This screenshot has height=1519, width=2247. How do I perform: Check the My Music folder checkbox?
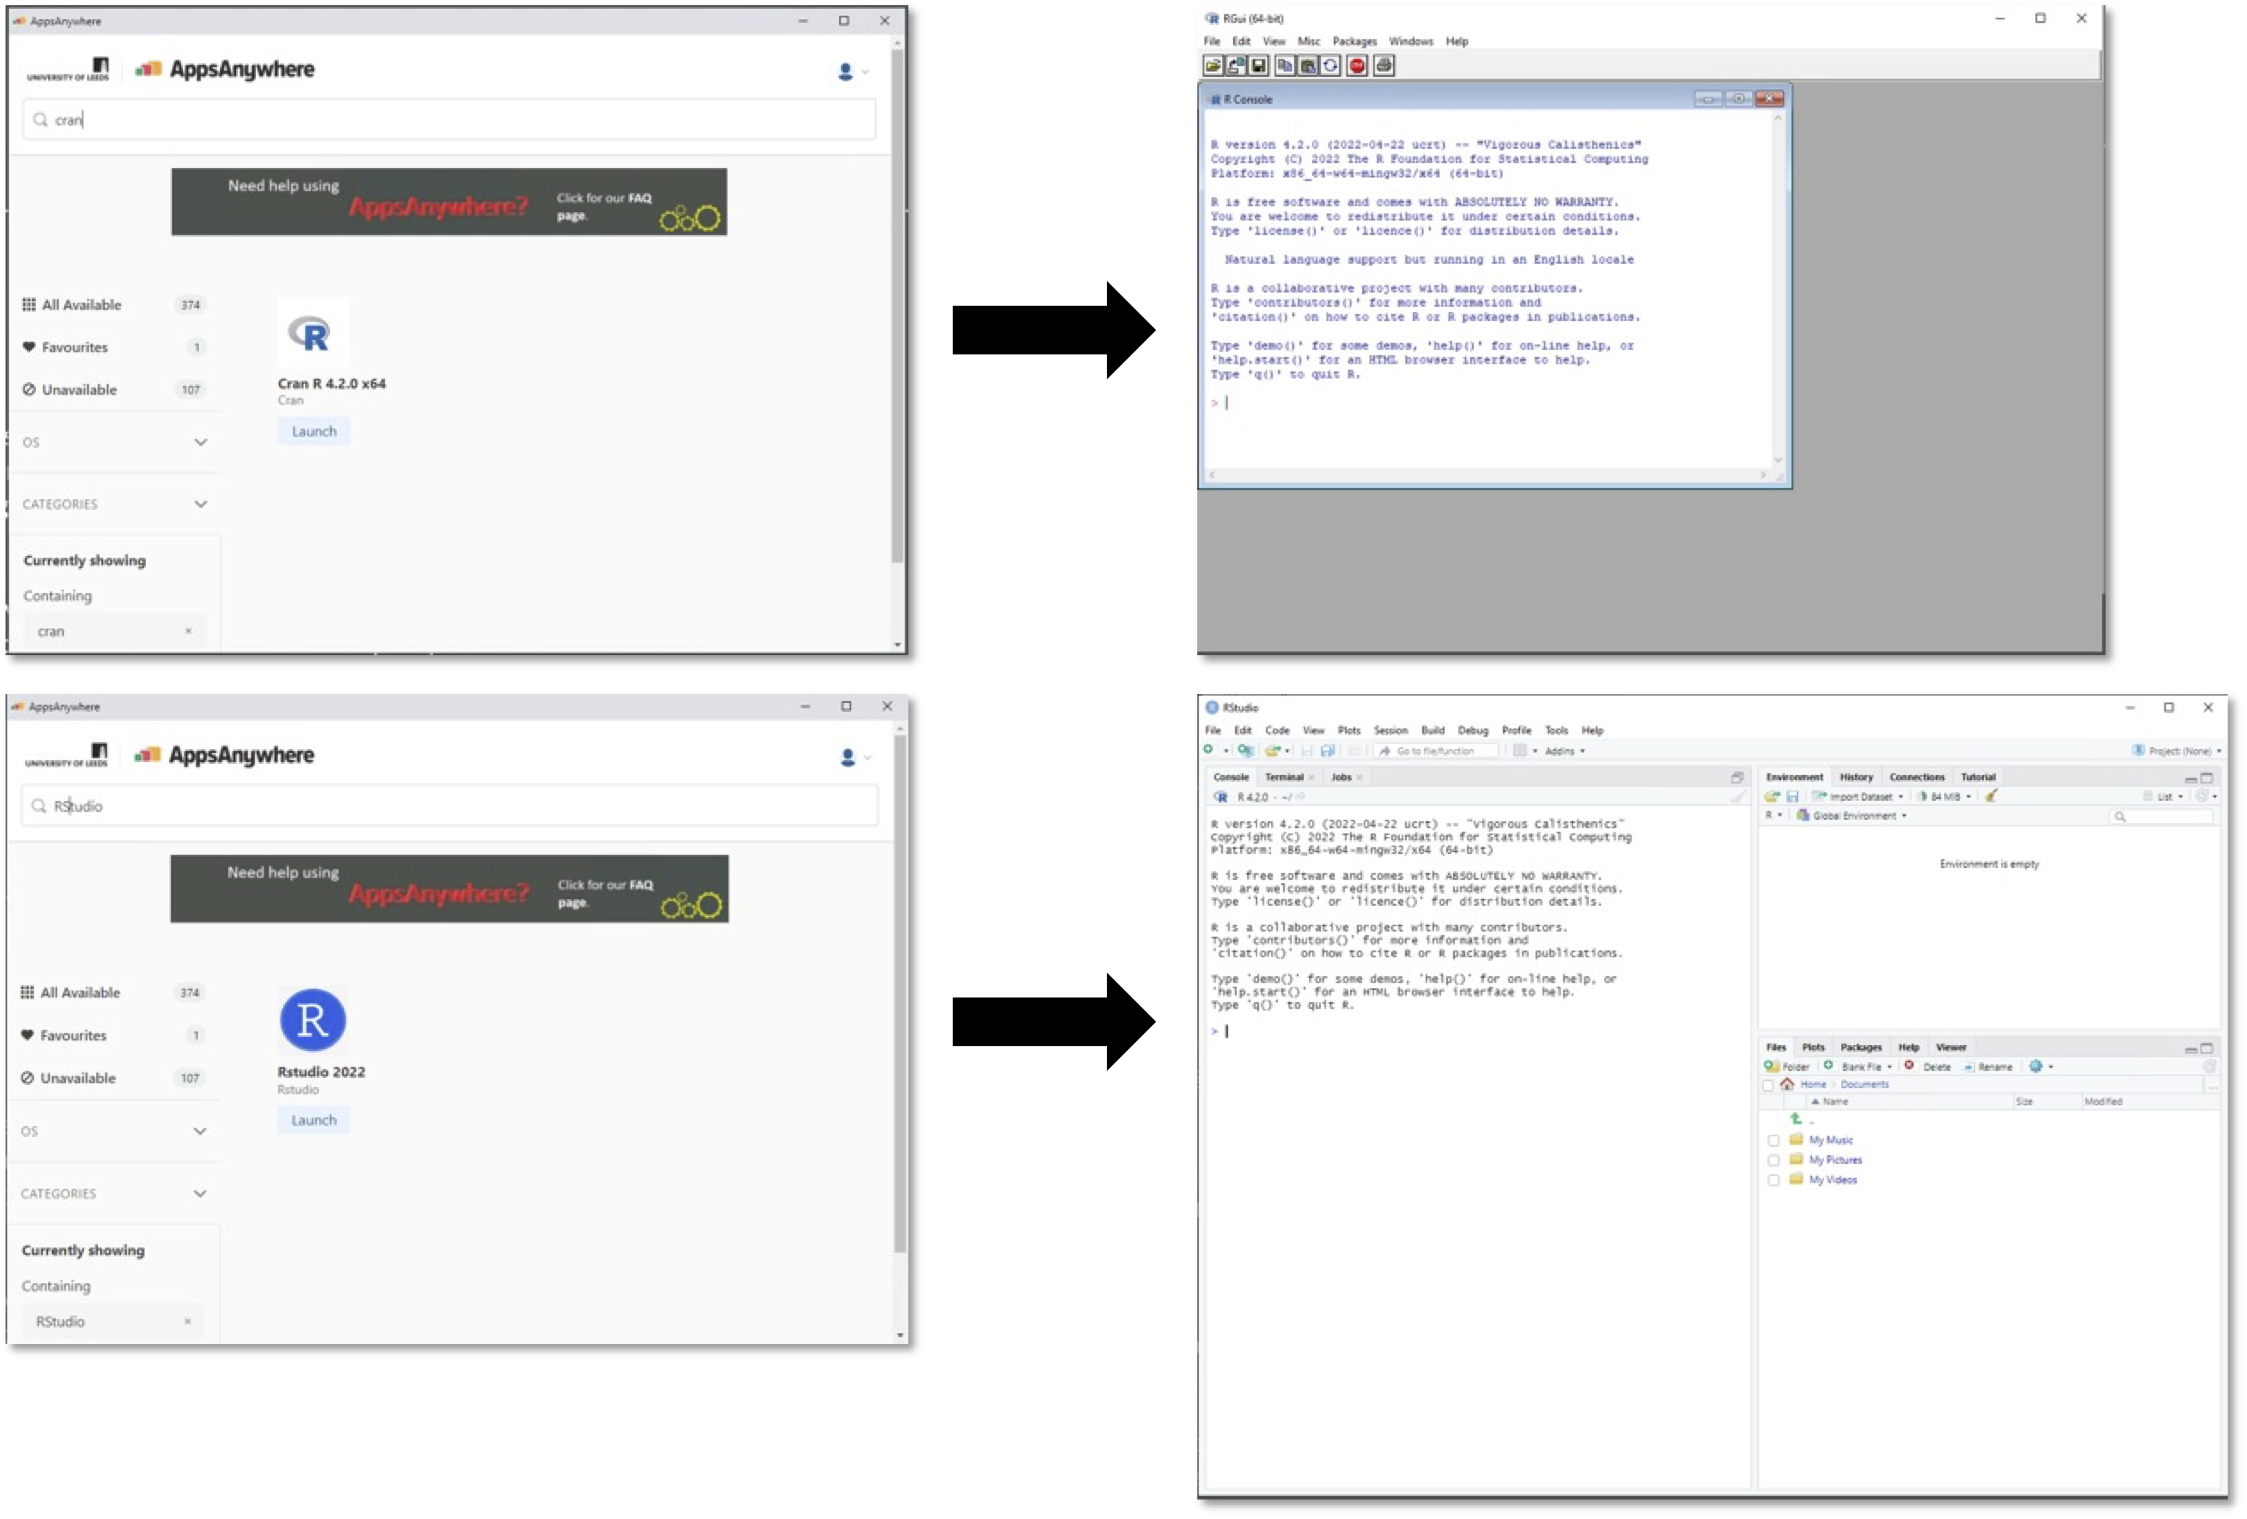pos(1773,1140)
